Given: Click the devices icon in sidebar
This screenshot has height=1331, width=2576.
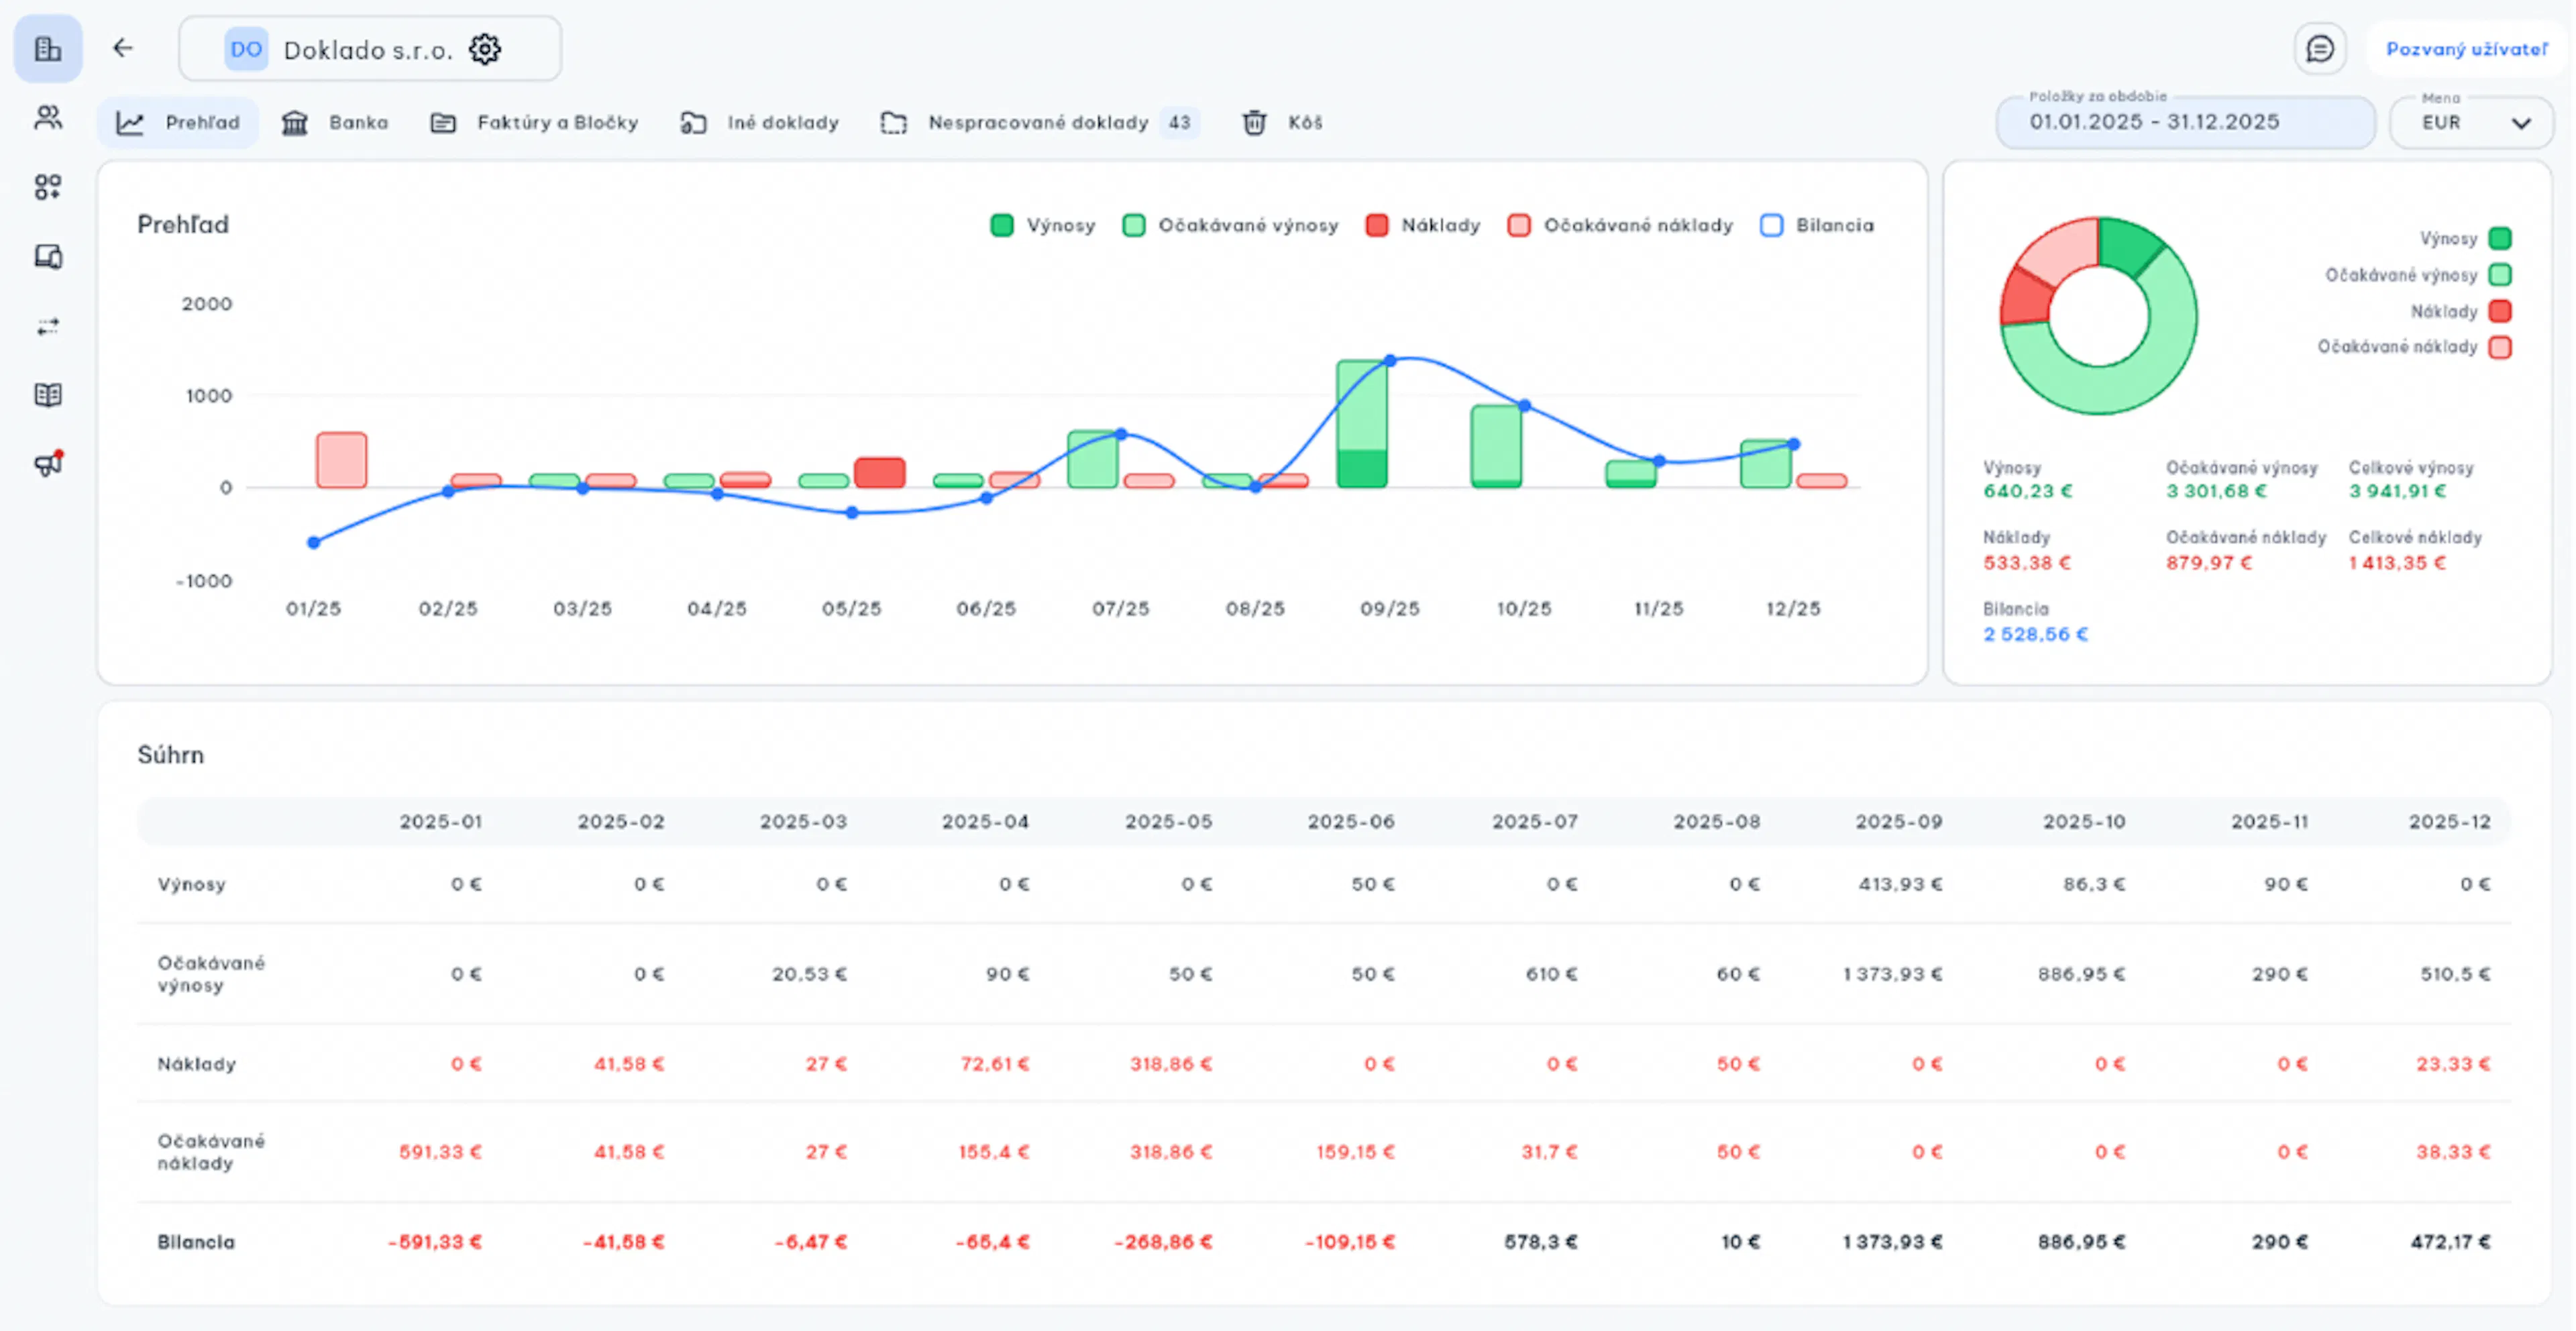Looking at the screenshot, I should (48, 257).
